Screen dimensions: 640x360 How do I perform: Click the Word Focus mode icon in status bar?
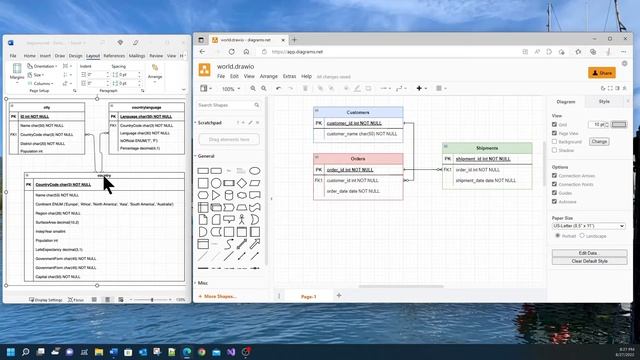click(x=76, y=300)
